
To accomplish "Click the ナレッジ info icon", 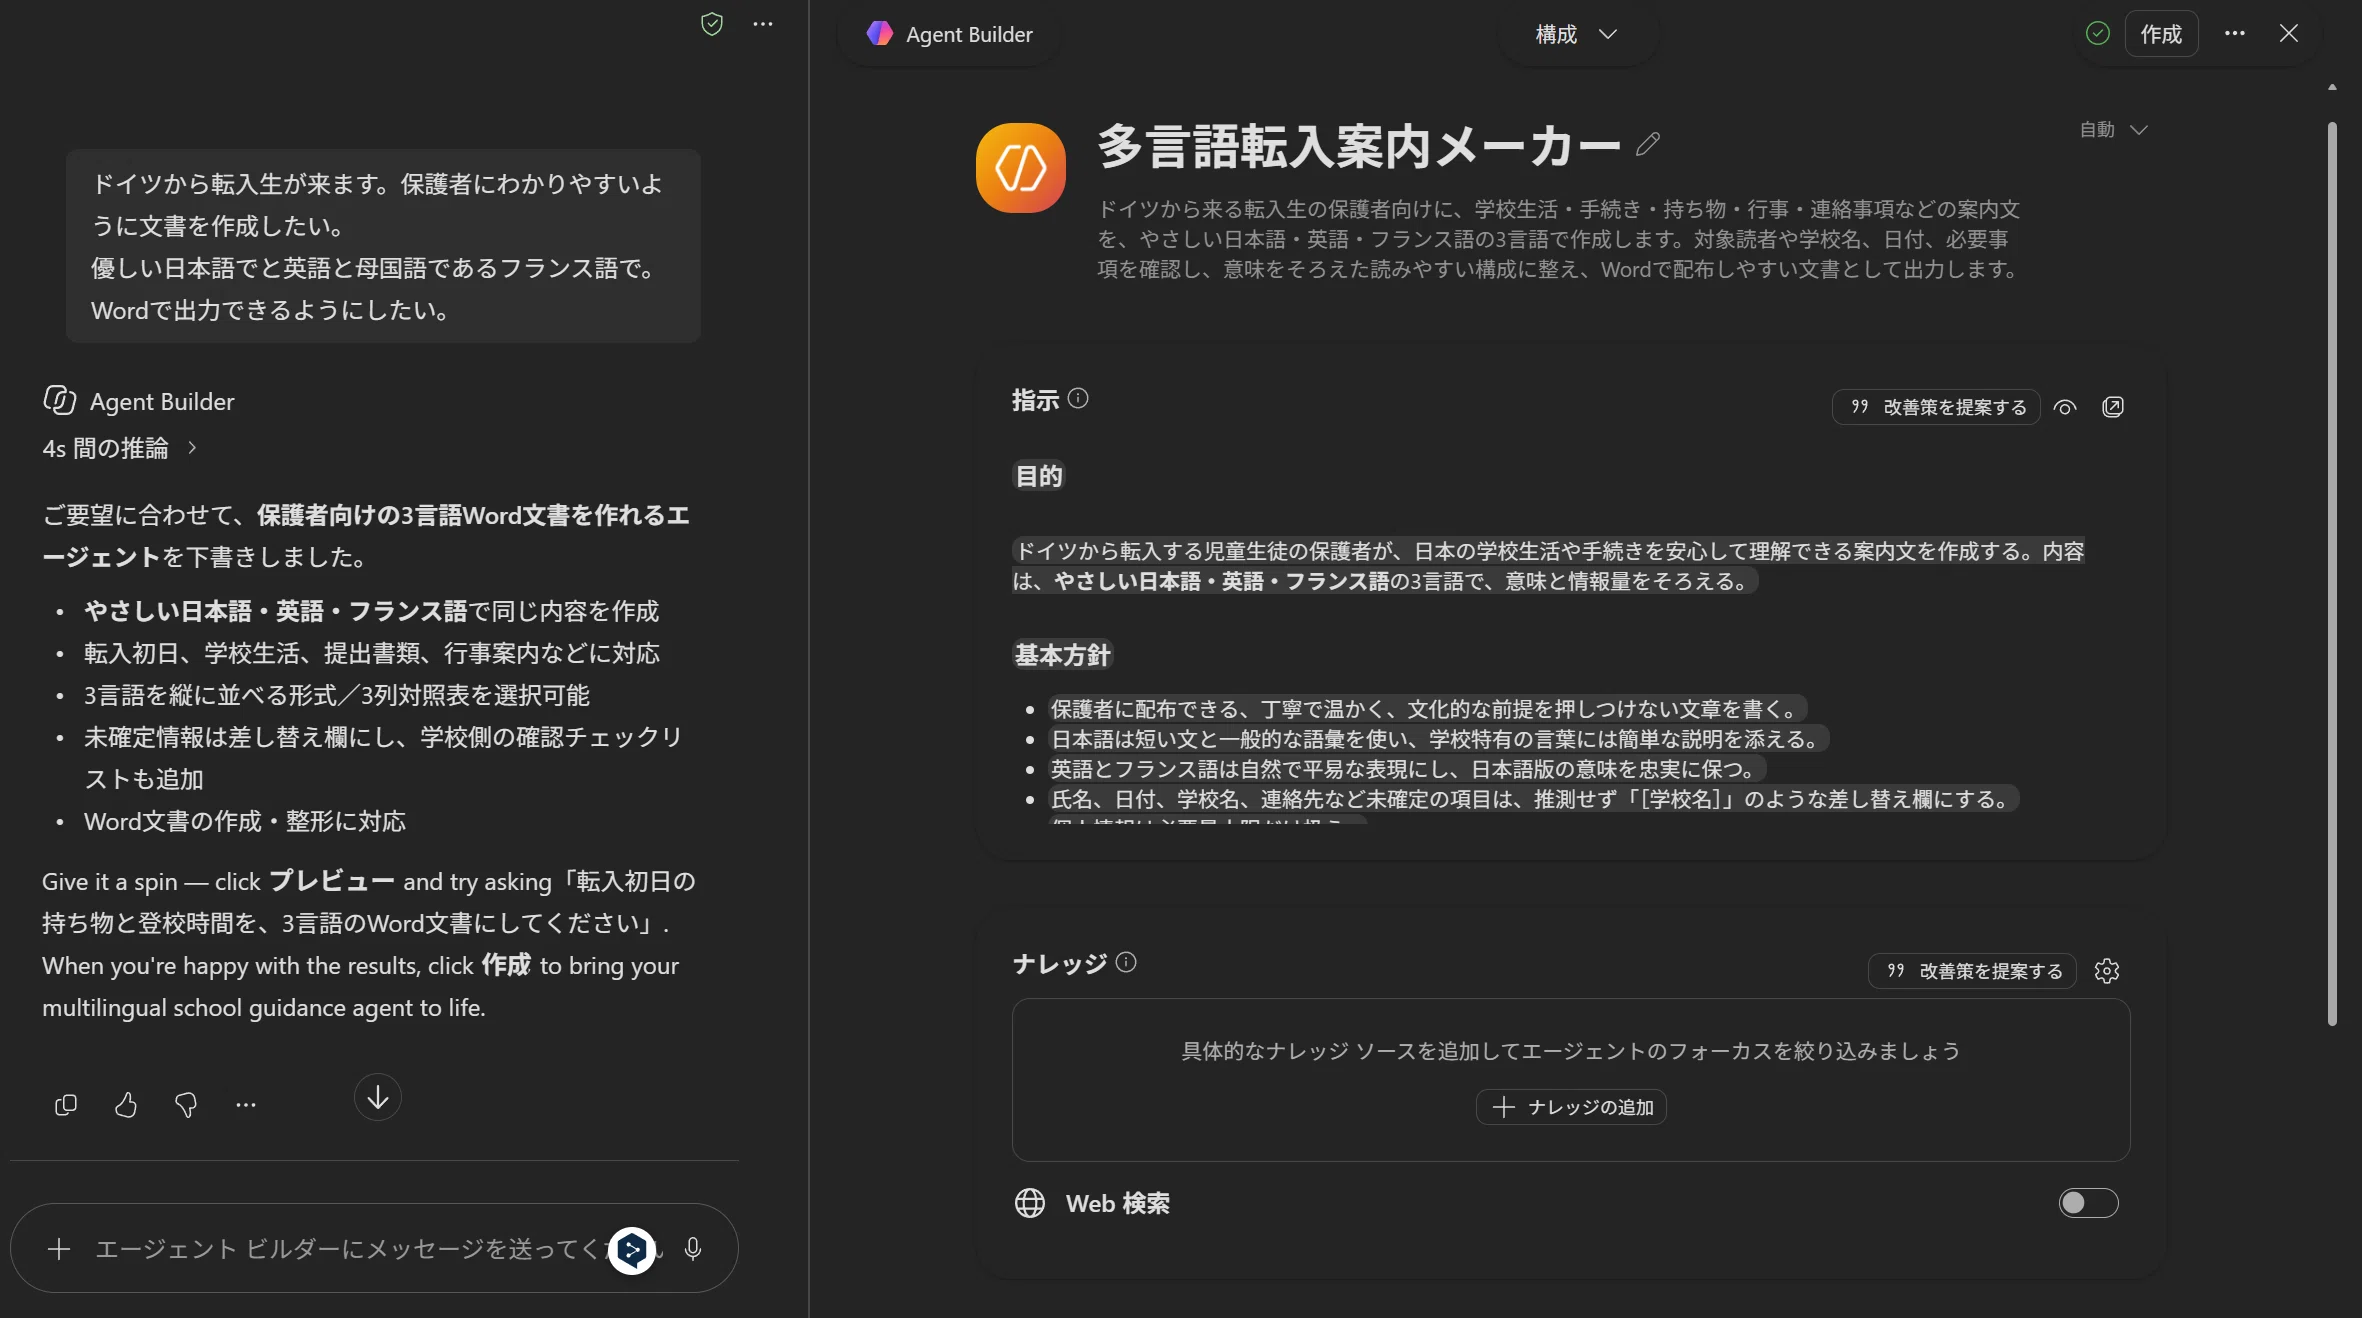I will tap(1126, 962).
